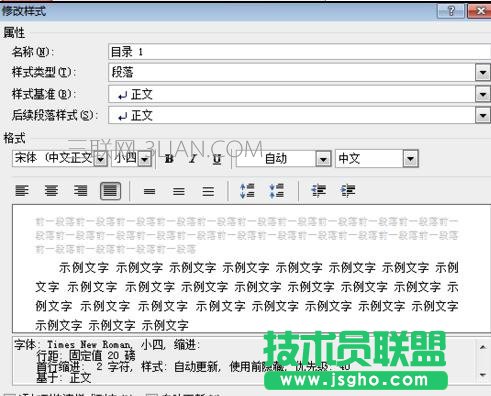Decrease paragraph spacing
The width and height of the screenshot is (491, 396).
click(277, 191)
